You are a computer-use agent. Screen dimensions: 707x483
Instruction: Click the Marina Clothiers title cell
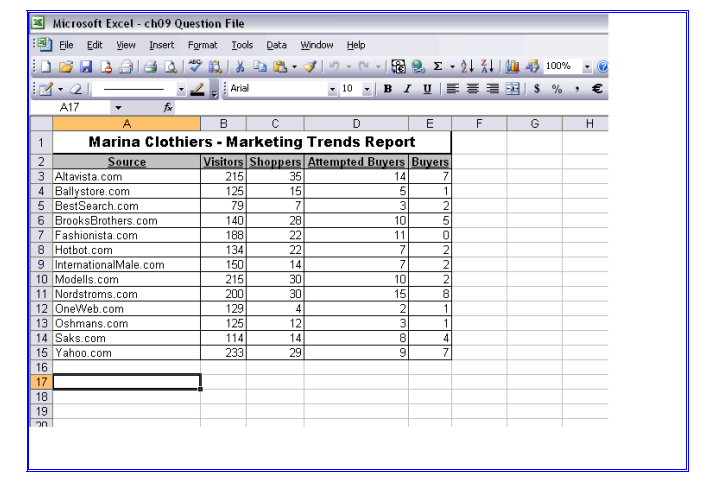tap(252, 143)
